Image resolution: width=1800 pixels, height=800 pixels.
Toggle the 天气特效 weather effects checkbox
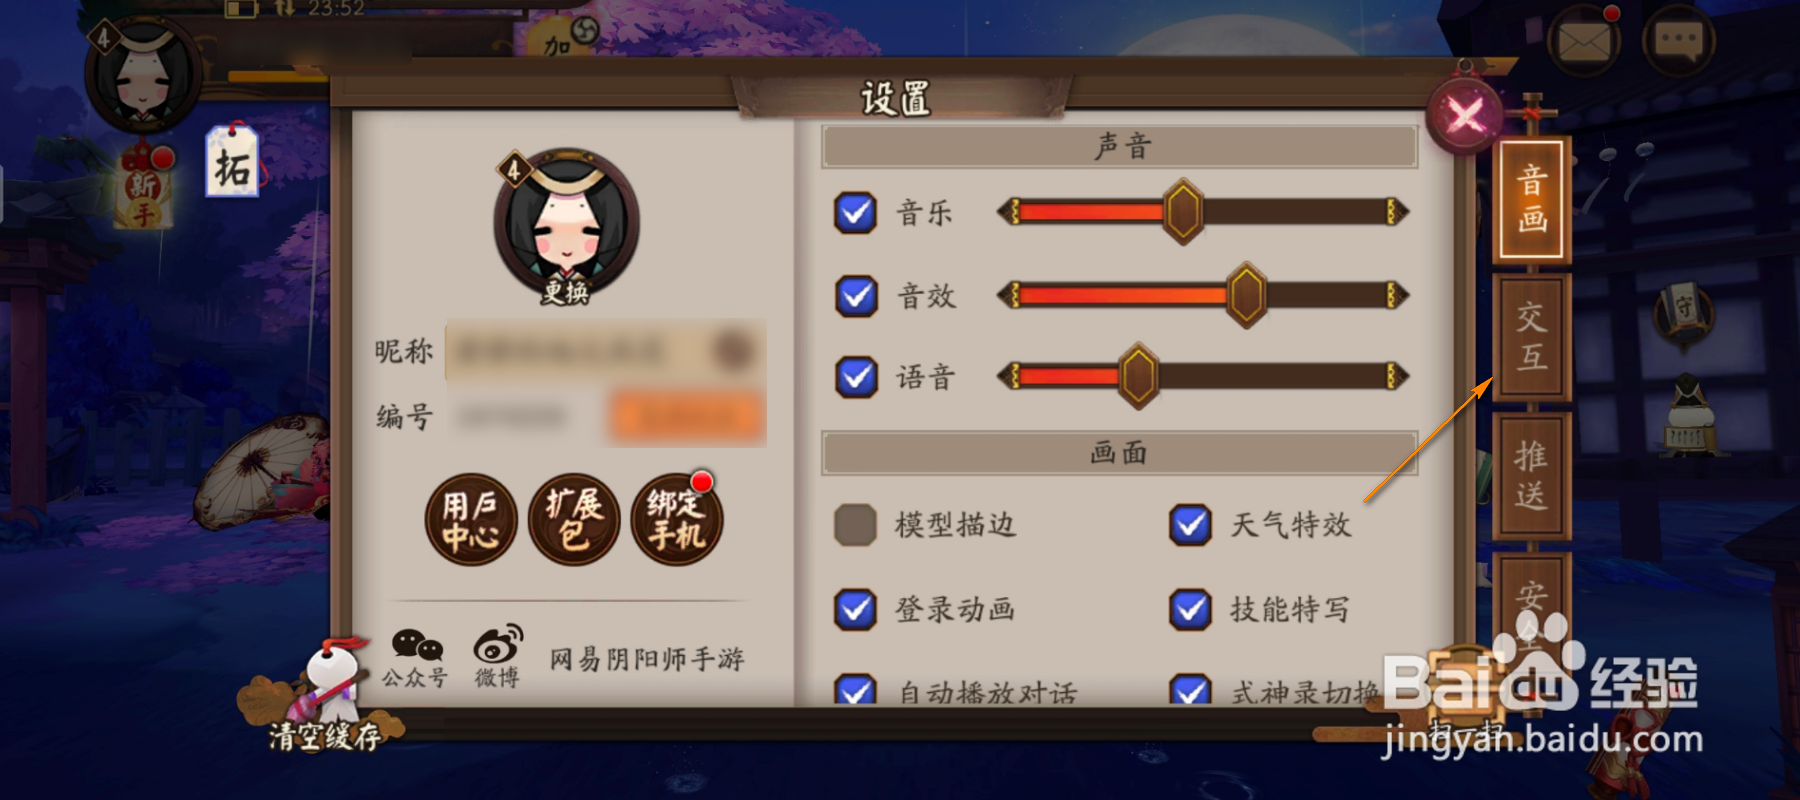tap(1191, 525)
